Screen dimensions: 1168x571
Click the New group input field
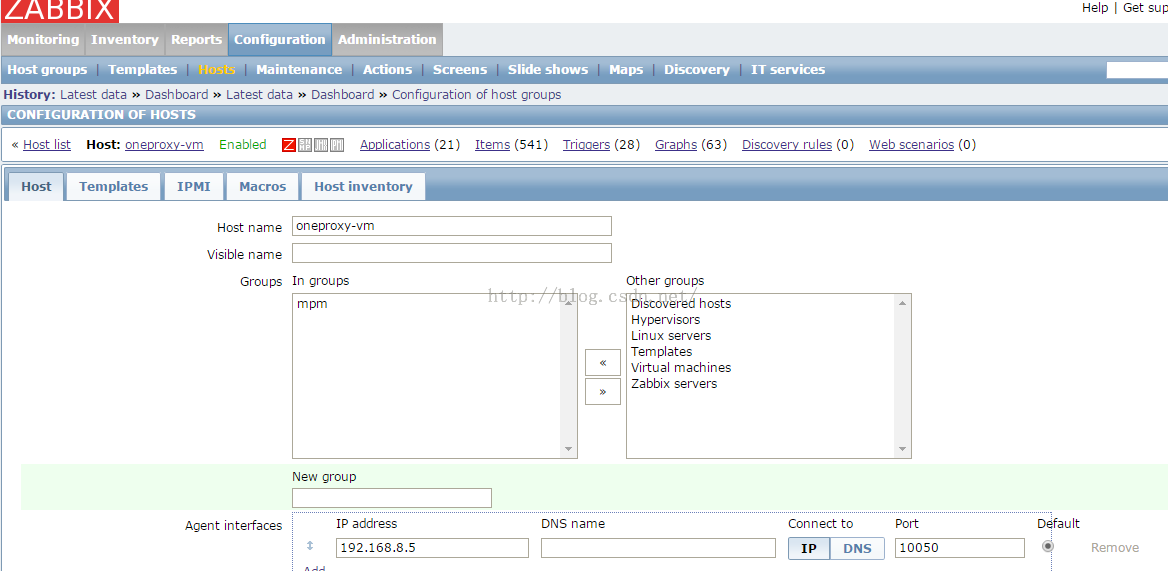[x=392, y=498]
